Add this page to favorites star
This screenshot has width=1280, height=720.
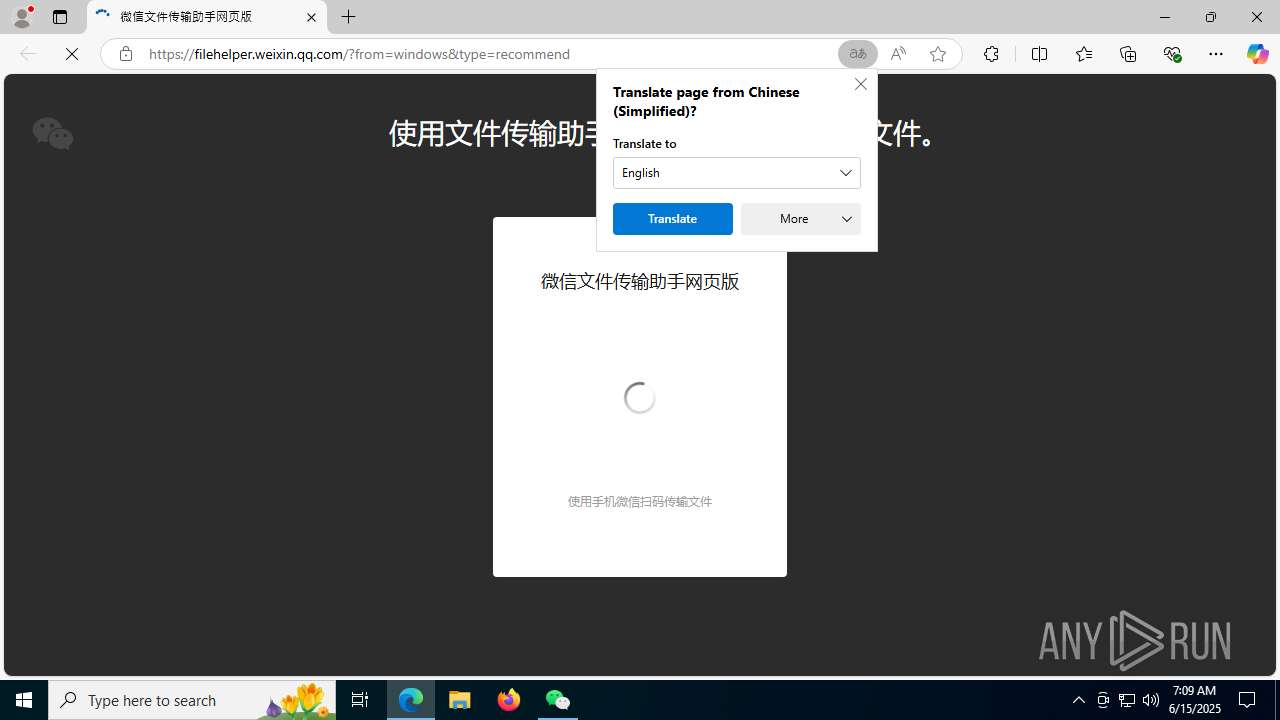pyautogui.click(x=938, y=54)
